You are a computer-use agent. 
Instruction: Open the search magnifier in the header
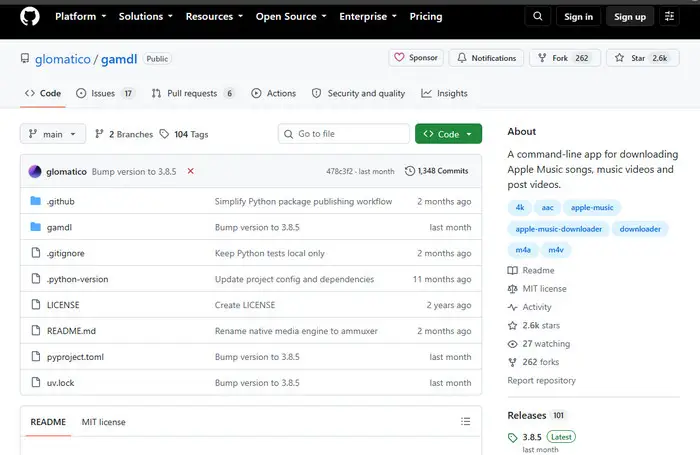(x=538, y=17)
